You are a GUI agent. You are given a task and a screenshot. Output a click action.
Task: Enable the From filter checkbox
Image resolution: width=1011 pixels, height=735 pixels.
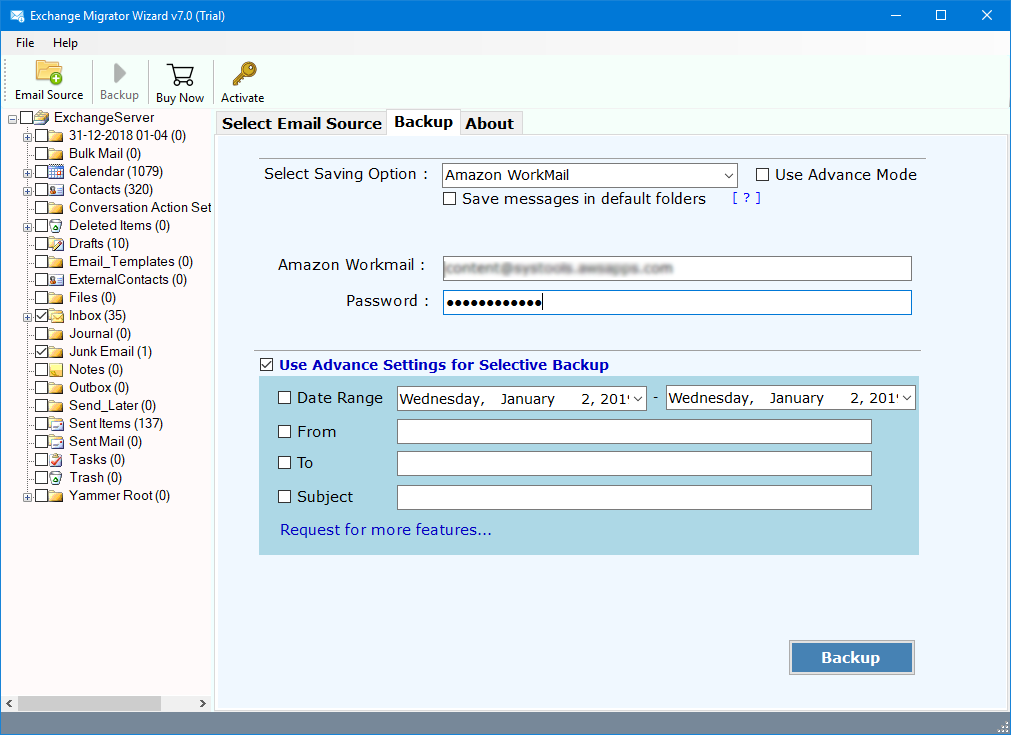click(284, 431)
